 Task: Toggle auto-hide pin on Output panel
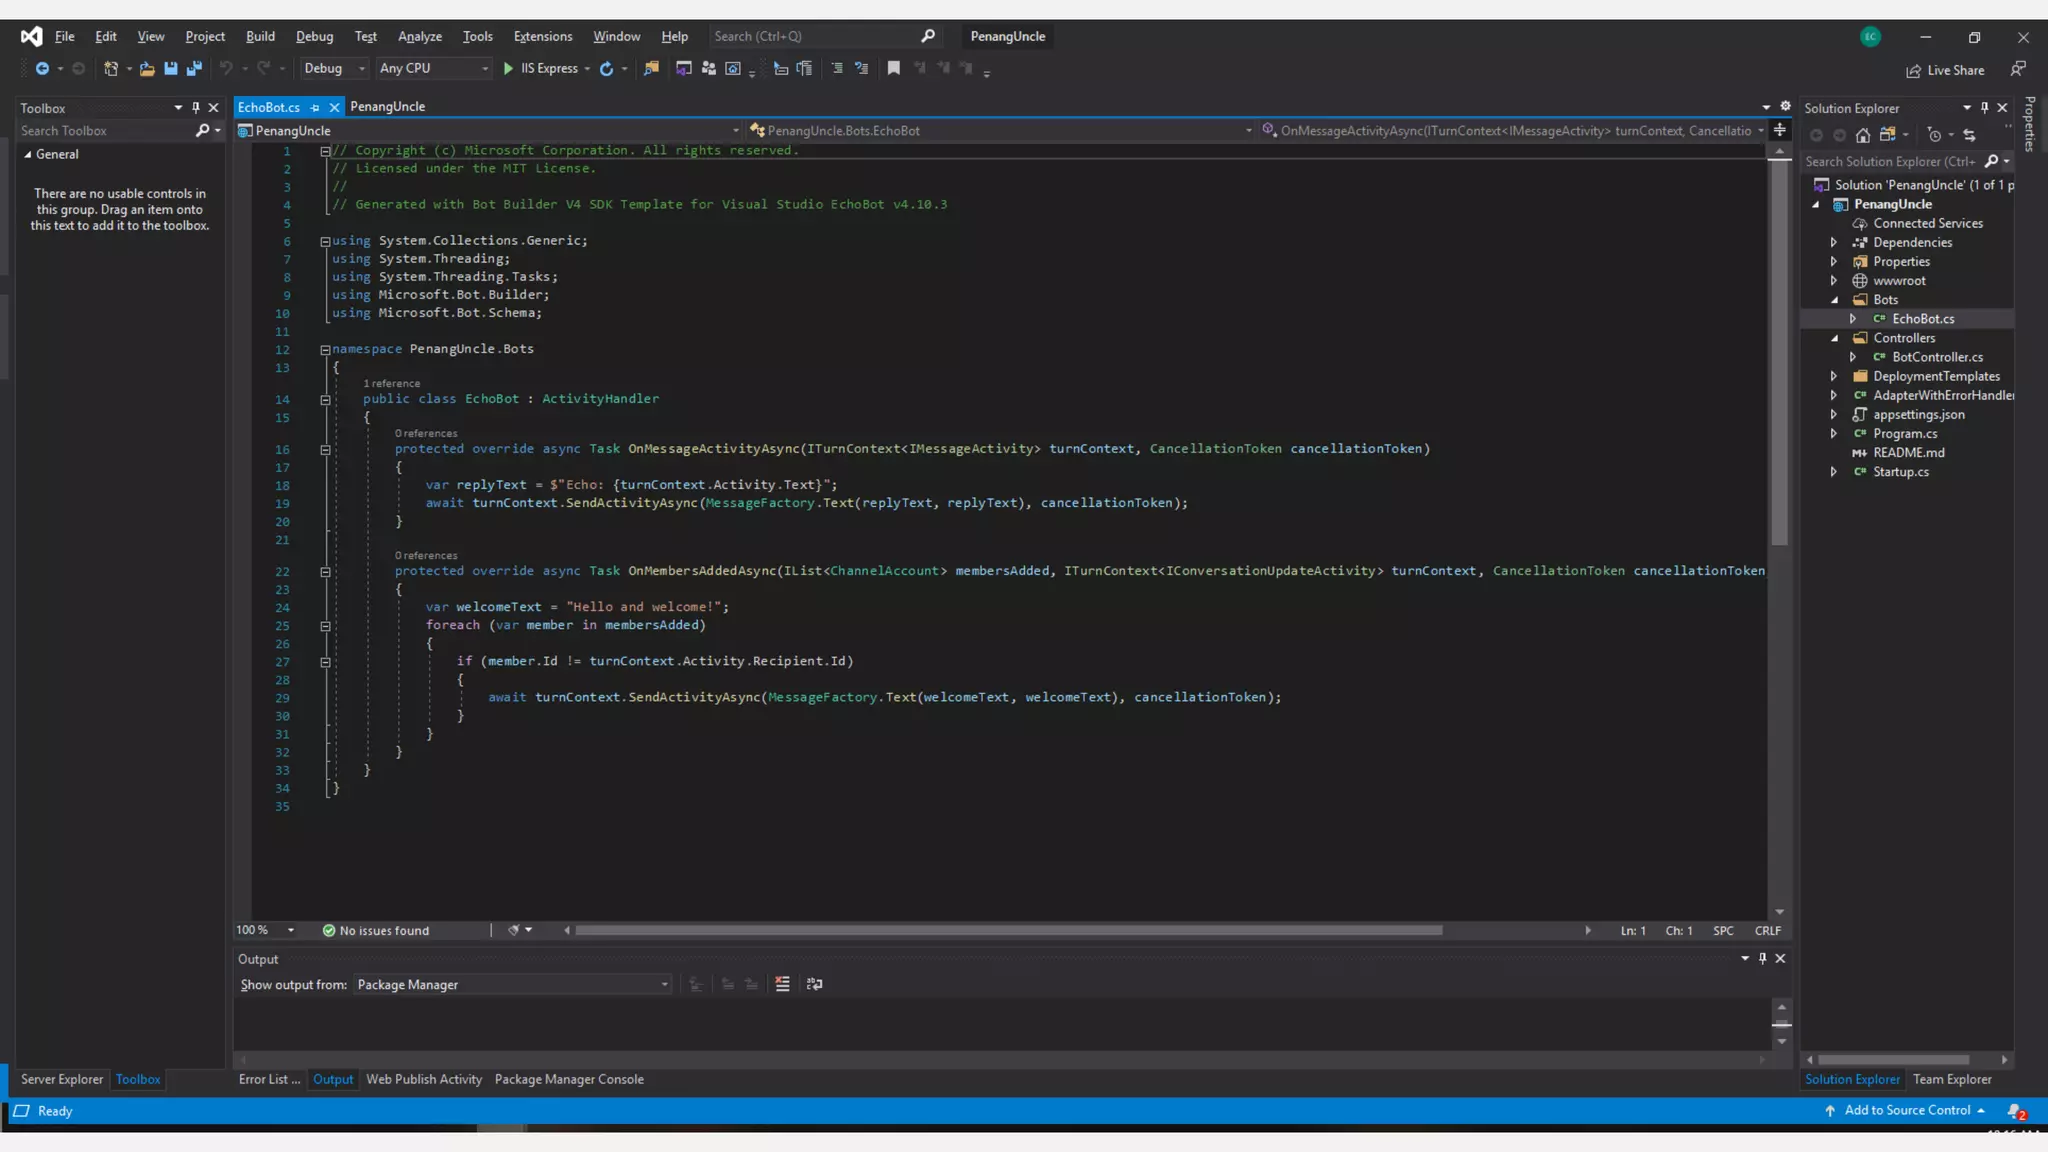click(x=1763, y=958)
